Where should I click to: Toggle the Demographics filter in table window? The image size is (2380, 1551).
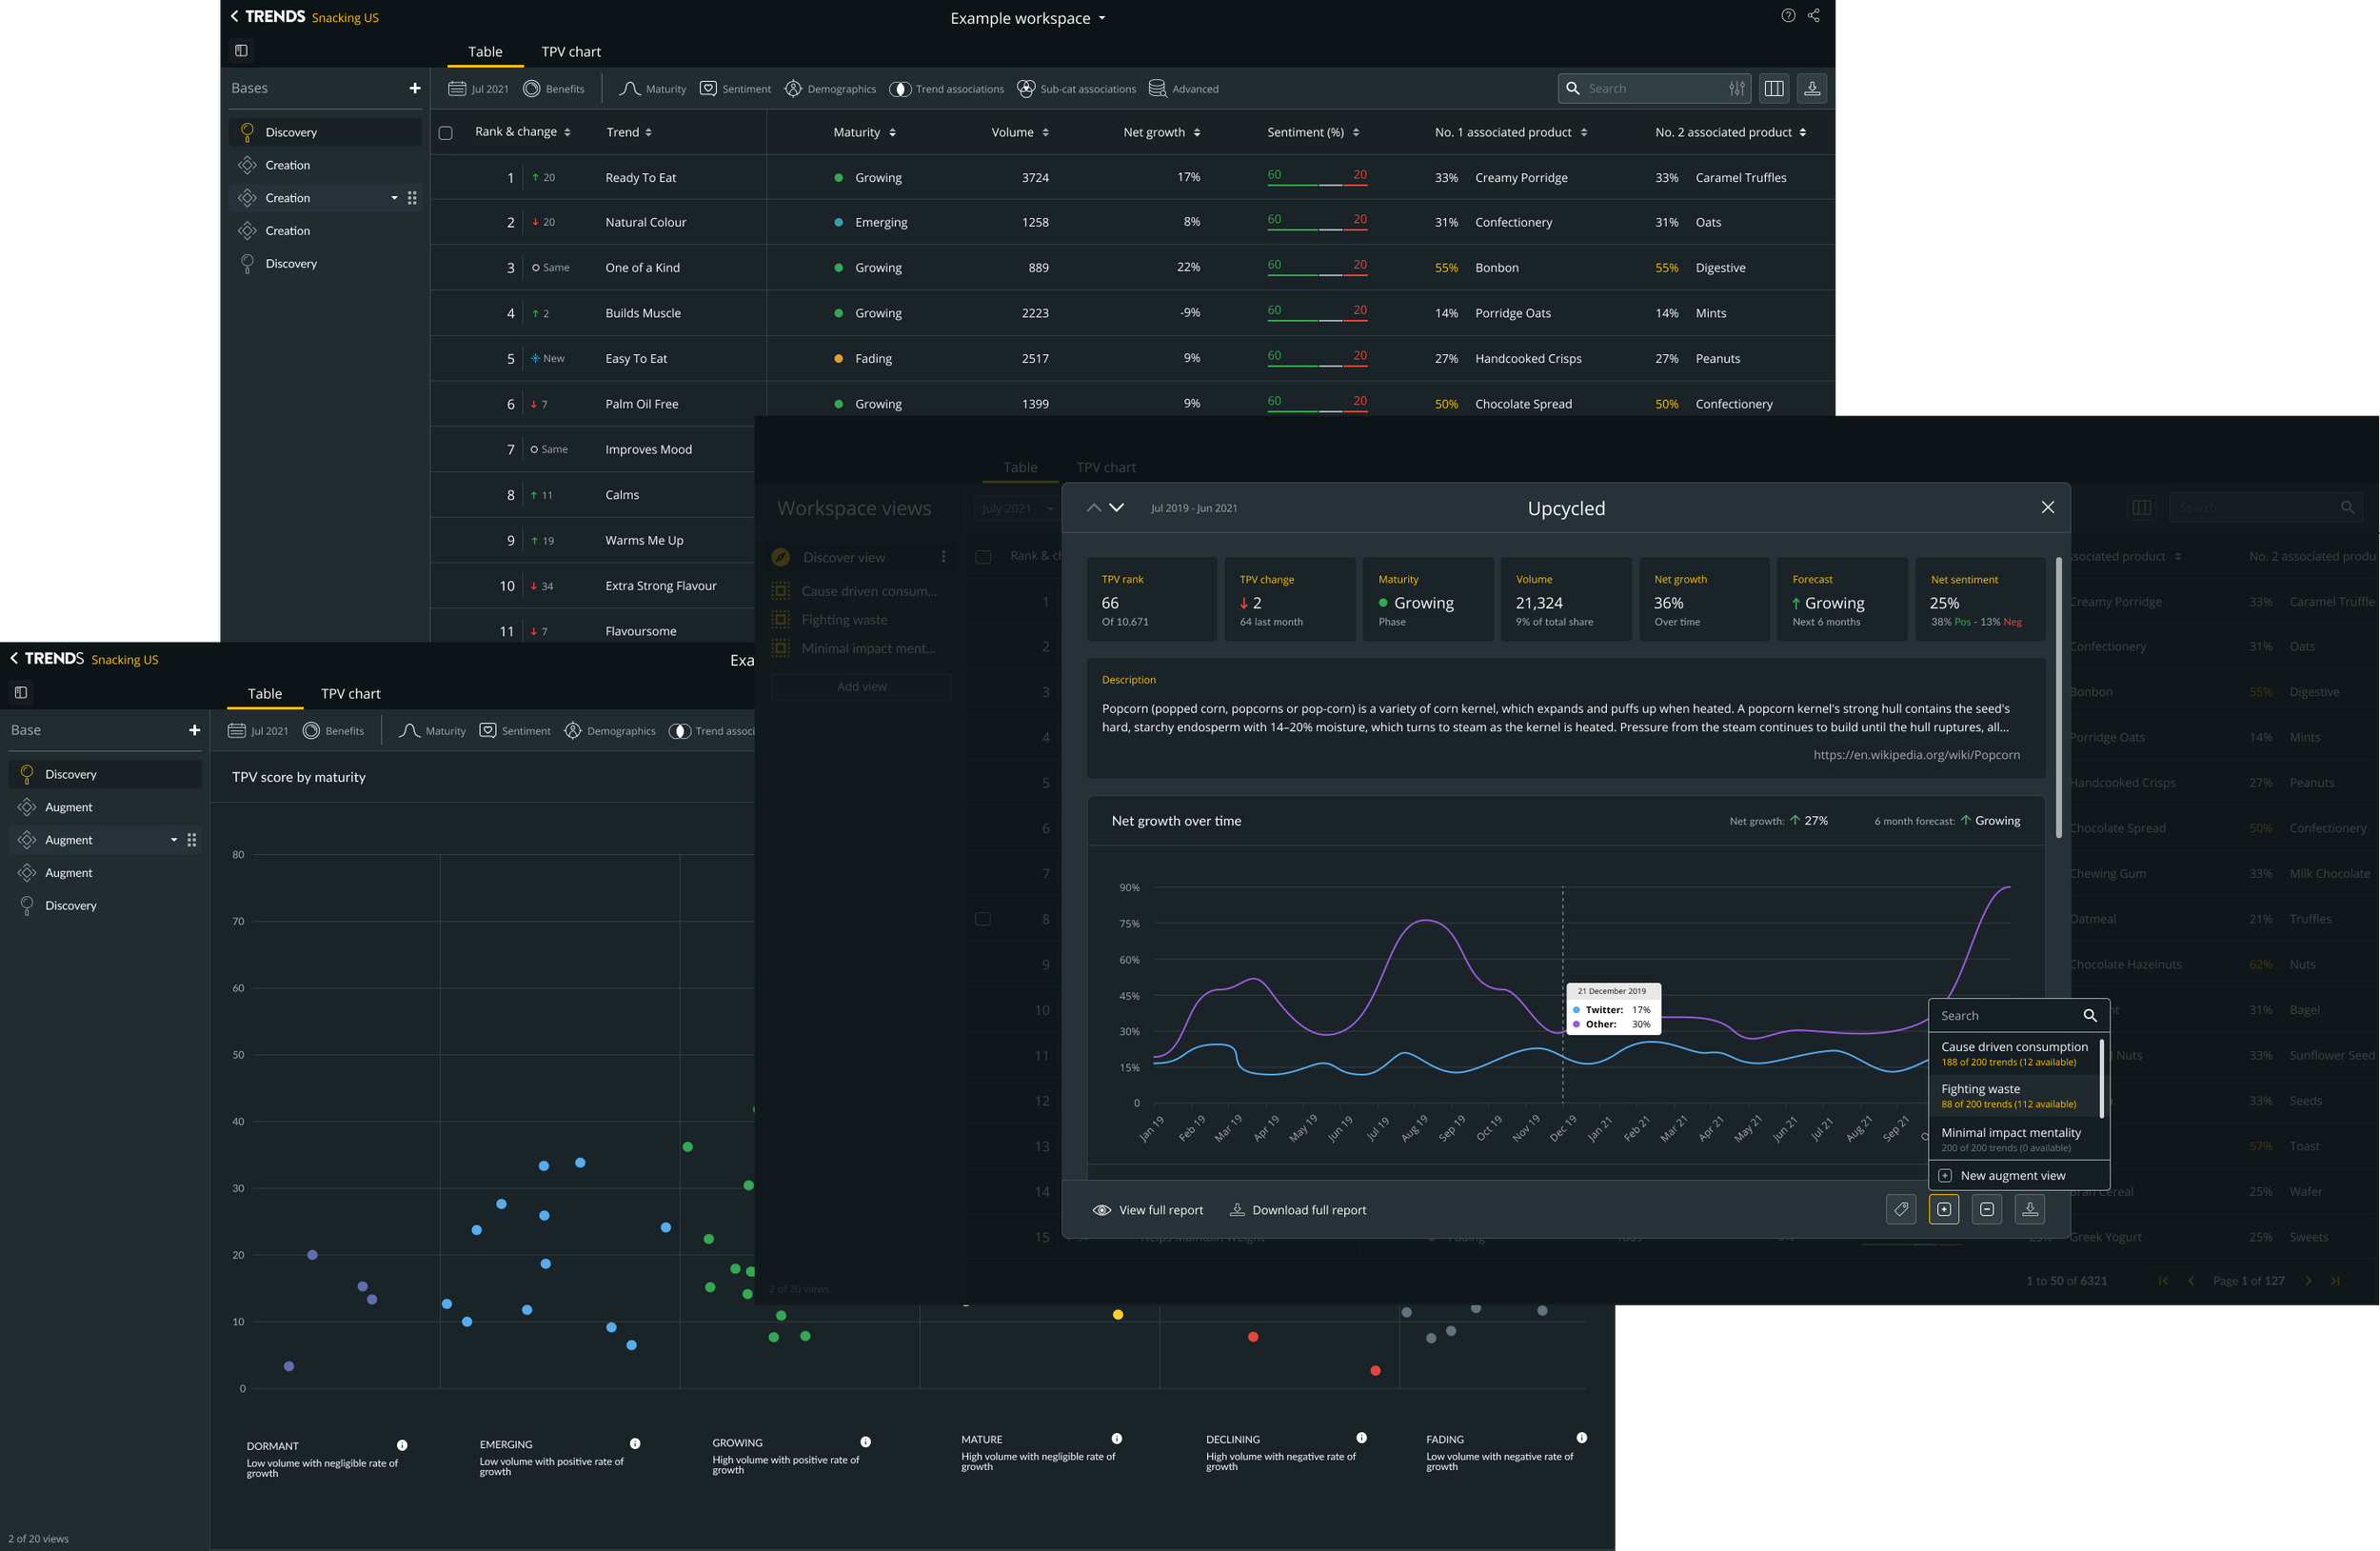point(830,89)
